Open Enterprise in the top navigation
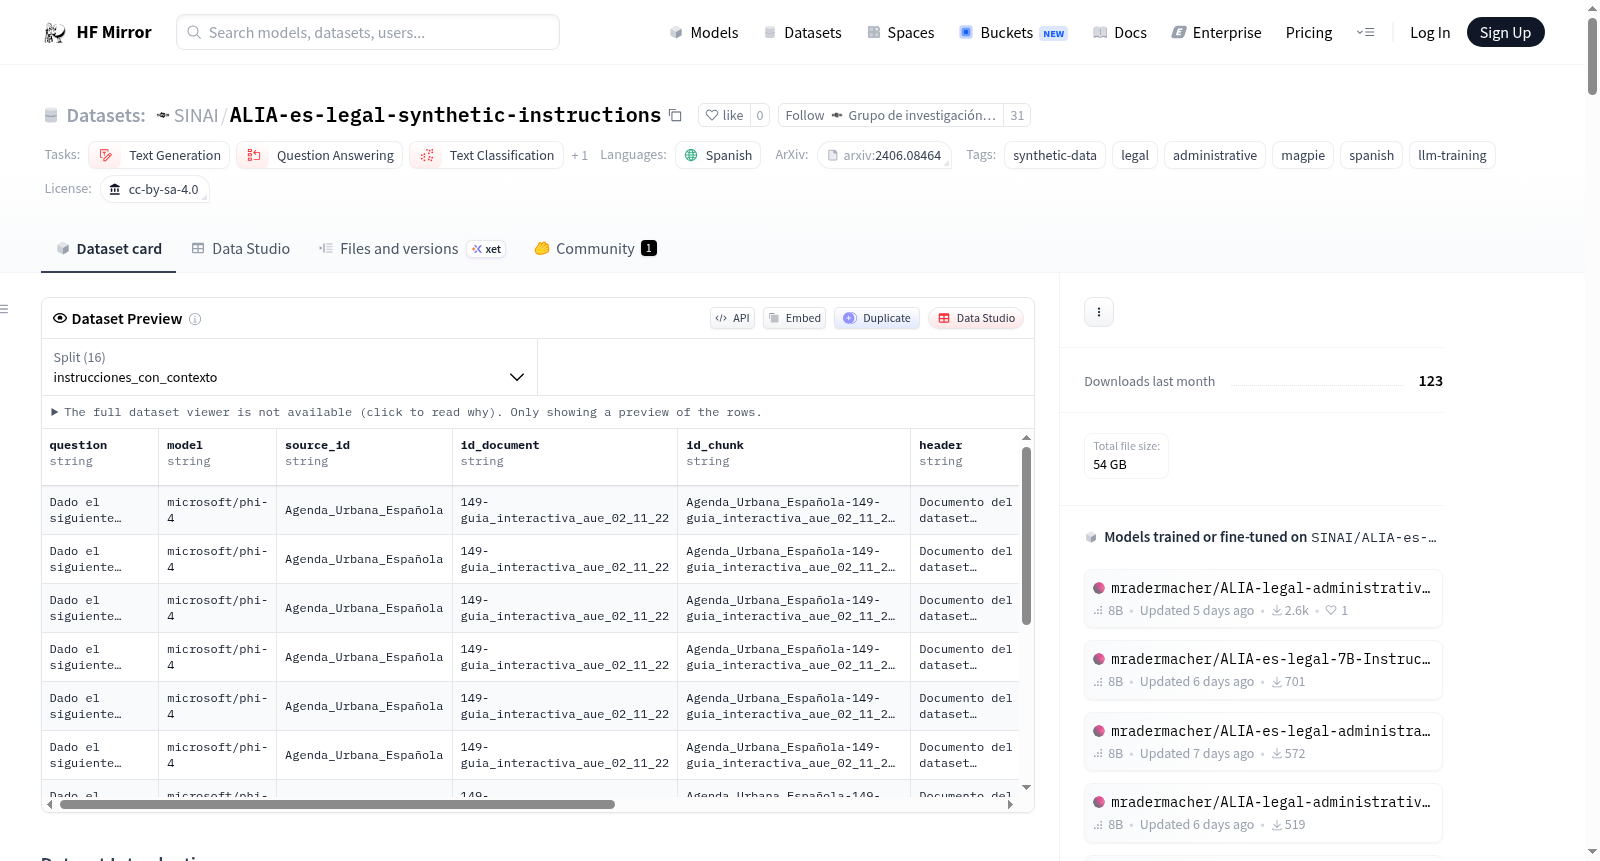The height and width of the screenshot is (861, 1600). tap(1216, 33)
